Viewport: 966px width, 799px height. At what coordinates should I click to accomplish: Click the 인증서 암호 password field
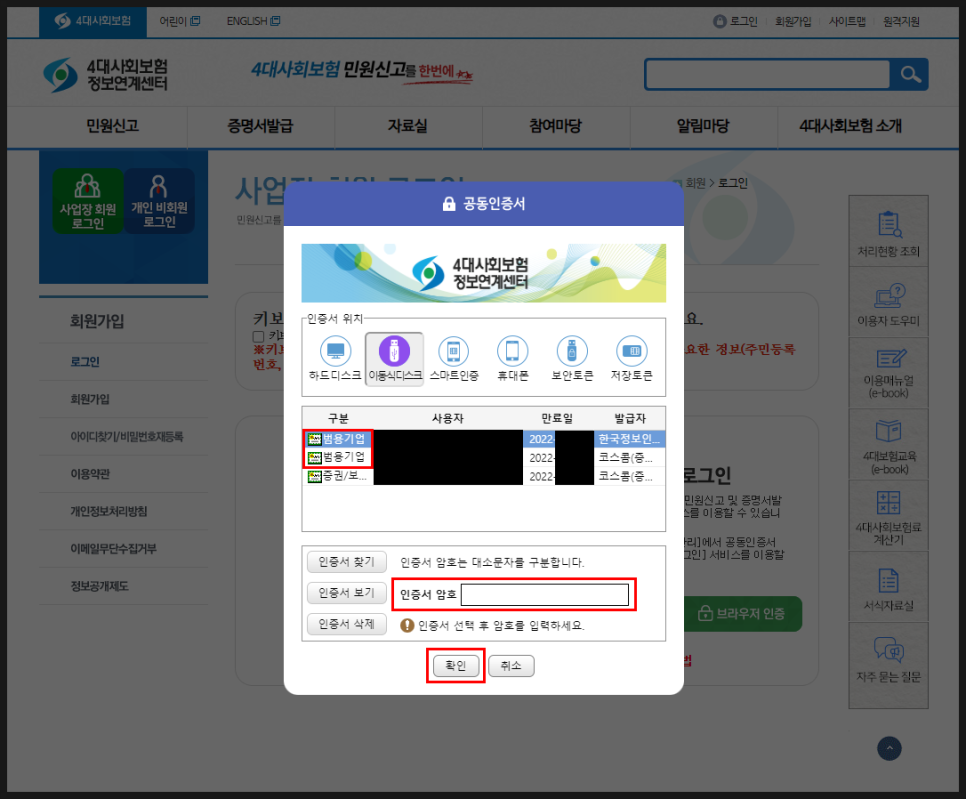545,594
